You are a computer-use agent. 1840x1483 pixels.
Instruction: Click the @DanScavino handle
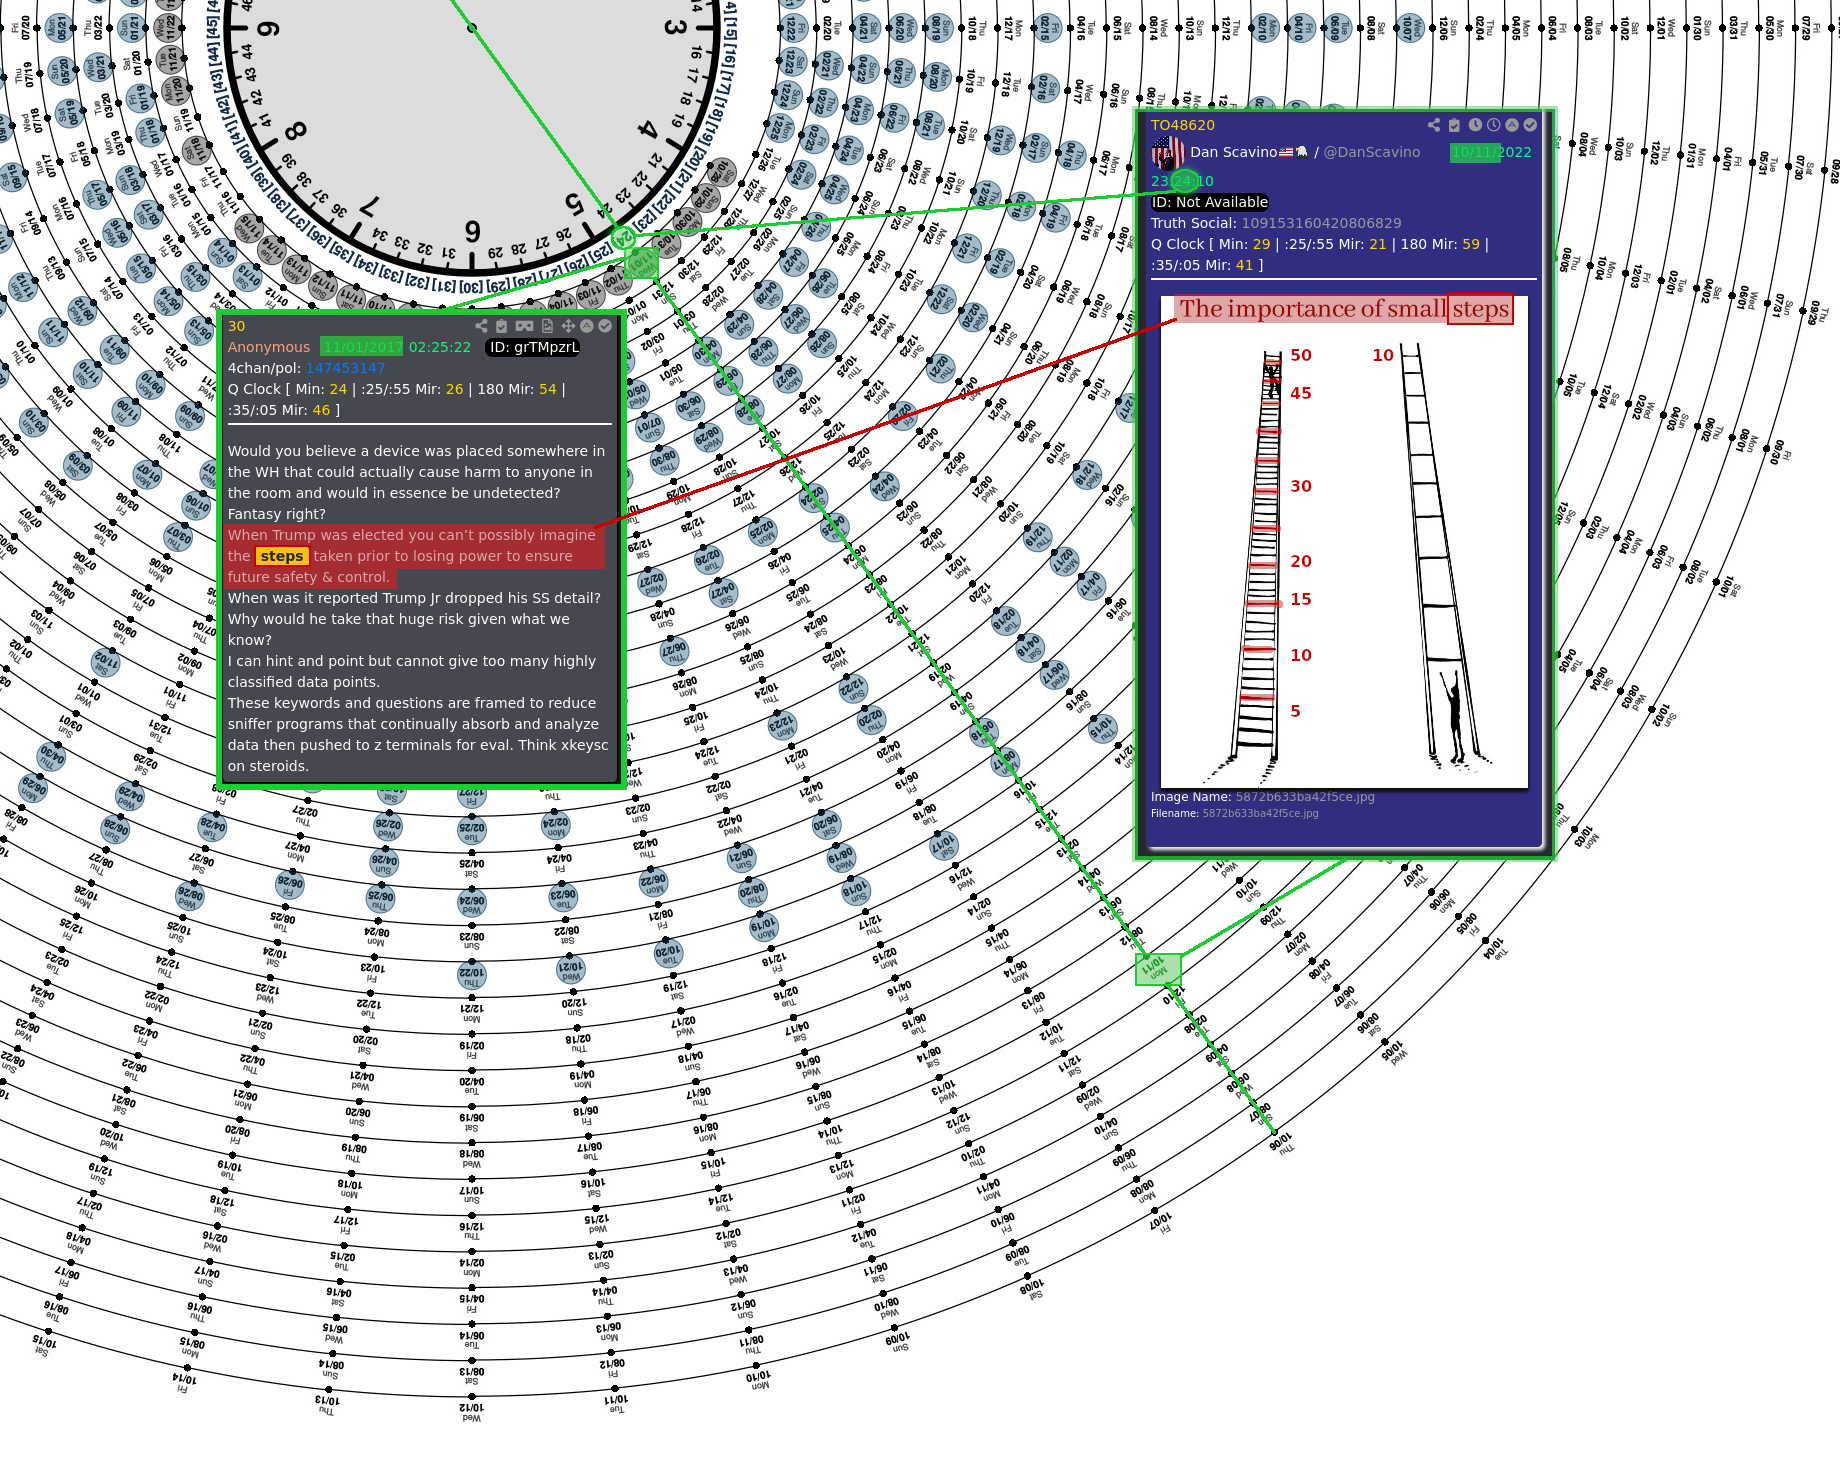1371,152
